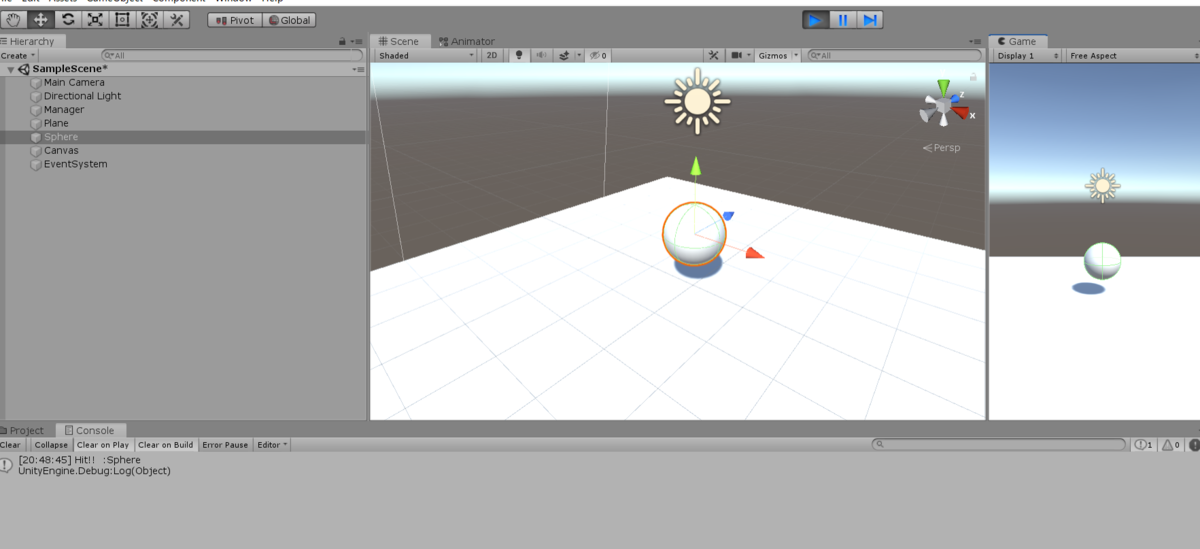Open the custom editor tools button

(x=177, y=19)
